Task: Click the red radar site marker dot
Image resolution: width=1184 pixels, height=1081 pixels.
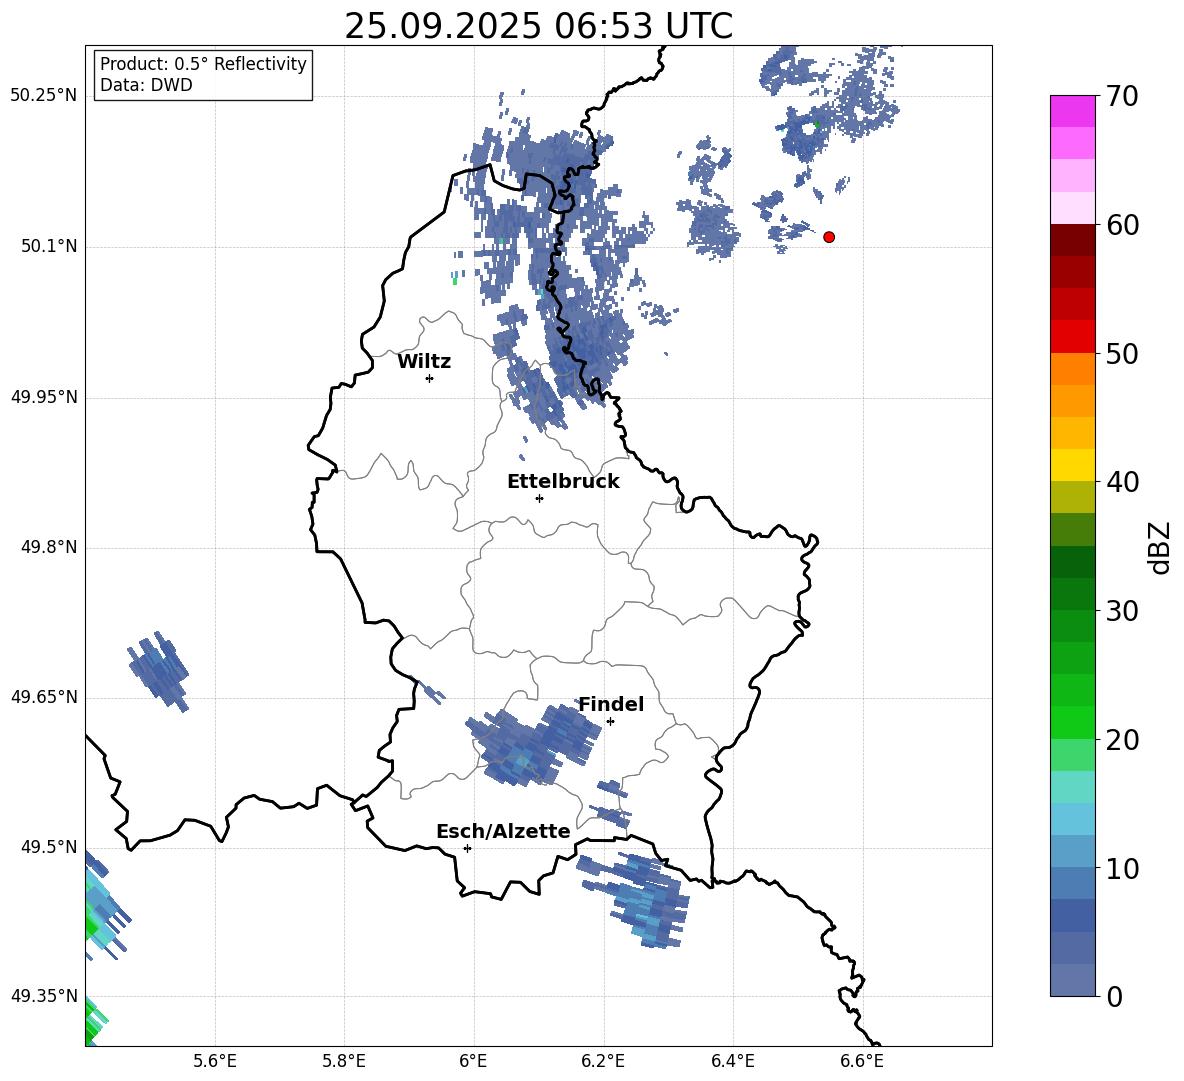Action: click(x=828, y=237)
